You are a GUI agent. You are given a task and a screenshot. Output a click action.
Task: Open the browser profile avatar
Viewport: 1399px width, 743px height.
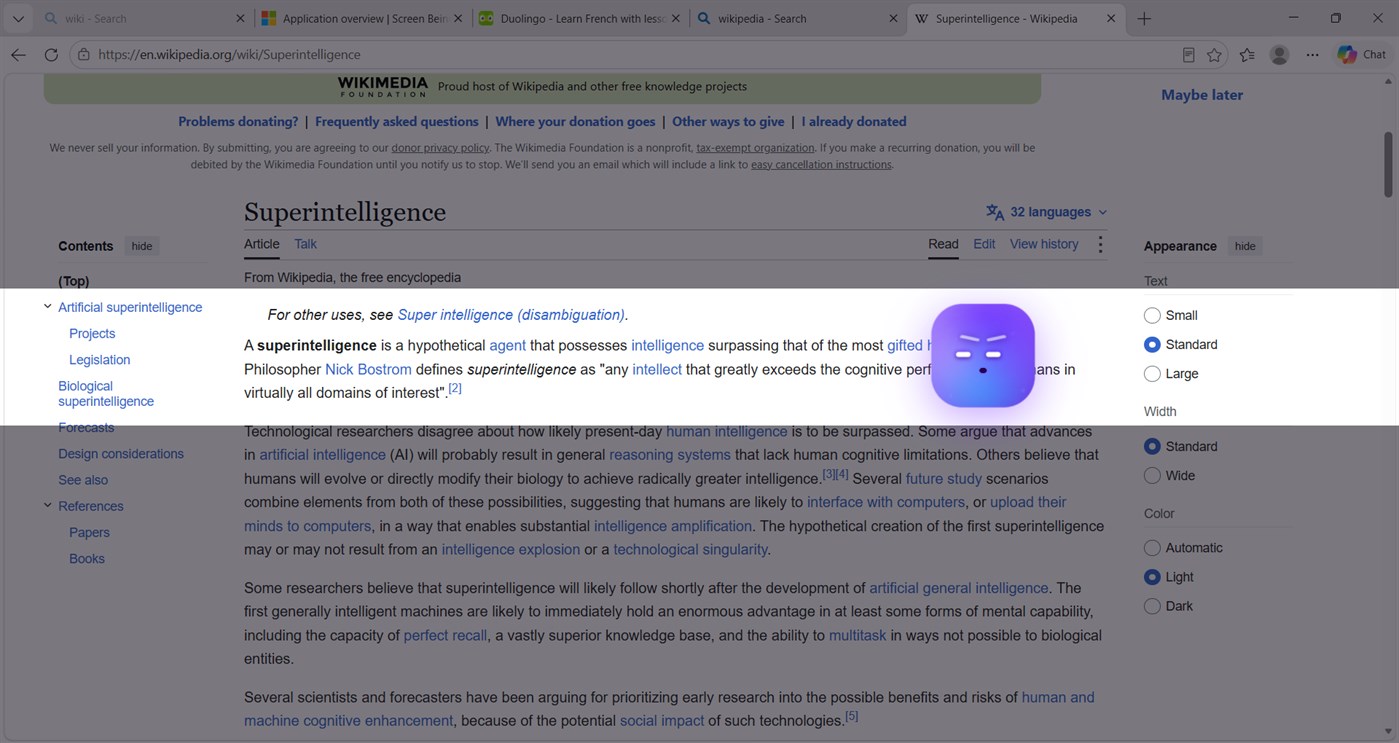(x=1279, y=55)
